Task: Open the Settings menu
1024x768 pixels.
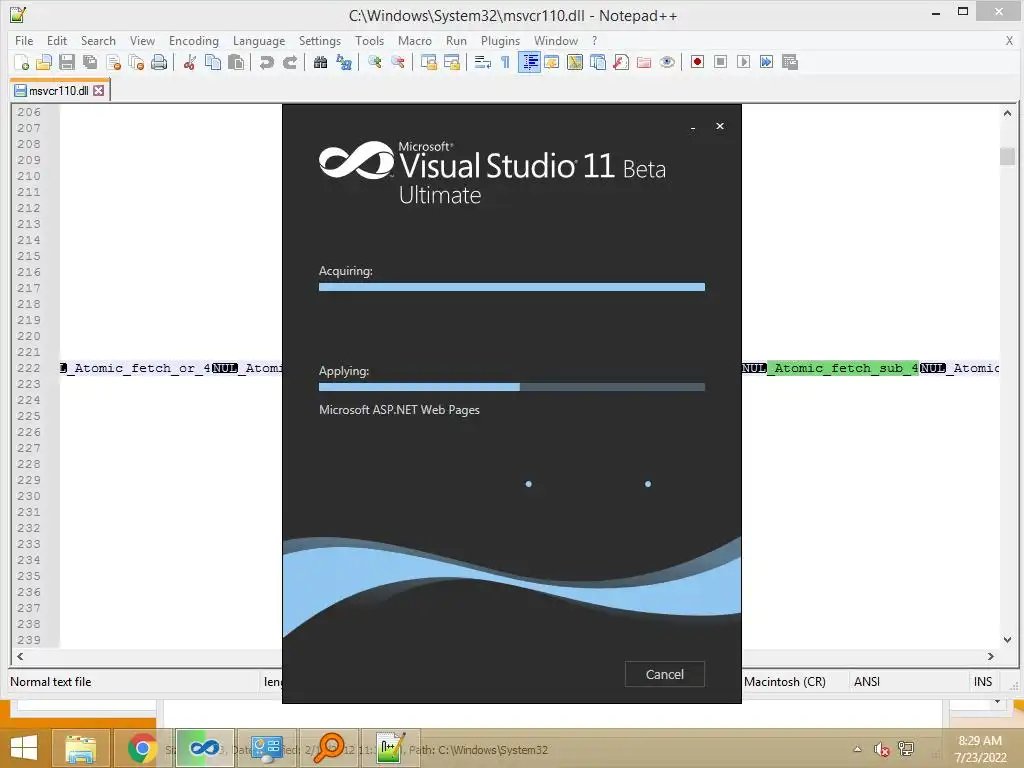Action: tap(319, 40)
